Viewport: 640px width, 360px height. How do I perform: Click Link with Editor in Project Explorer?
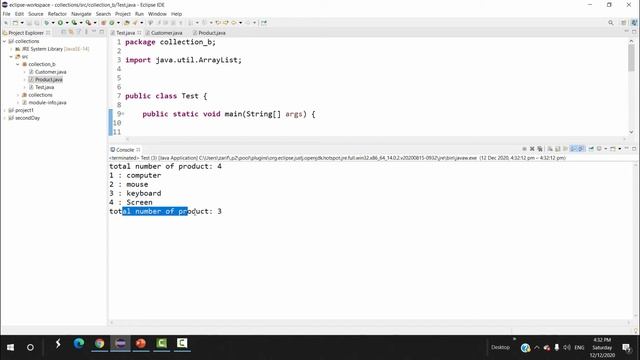tap(71, 32)
